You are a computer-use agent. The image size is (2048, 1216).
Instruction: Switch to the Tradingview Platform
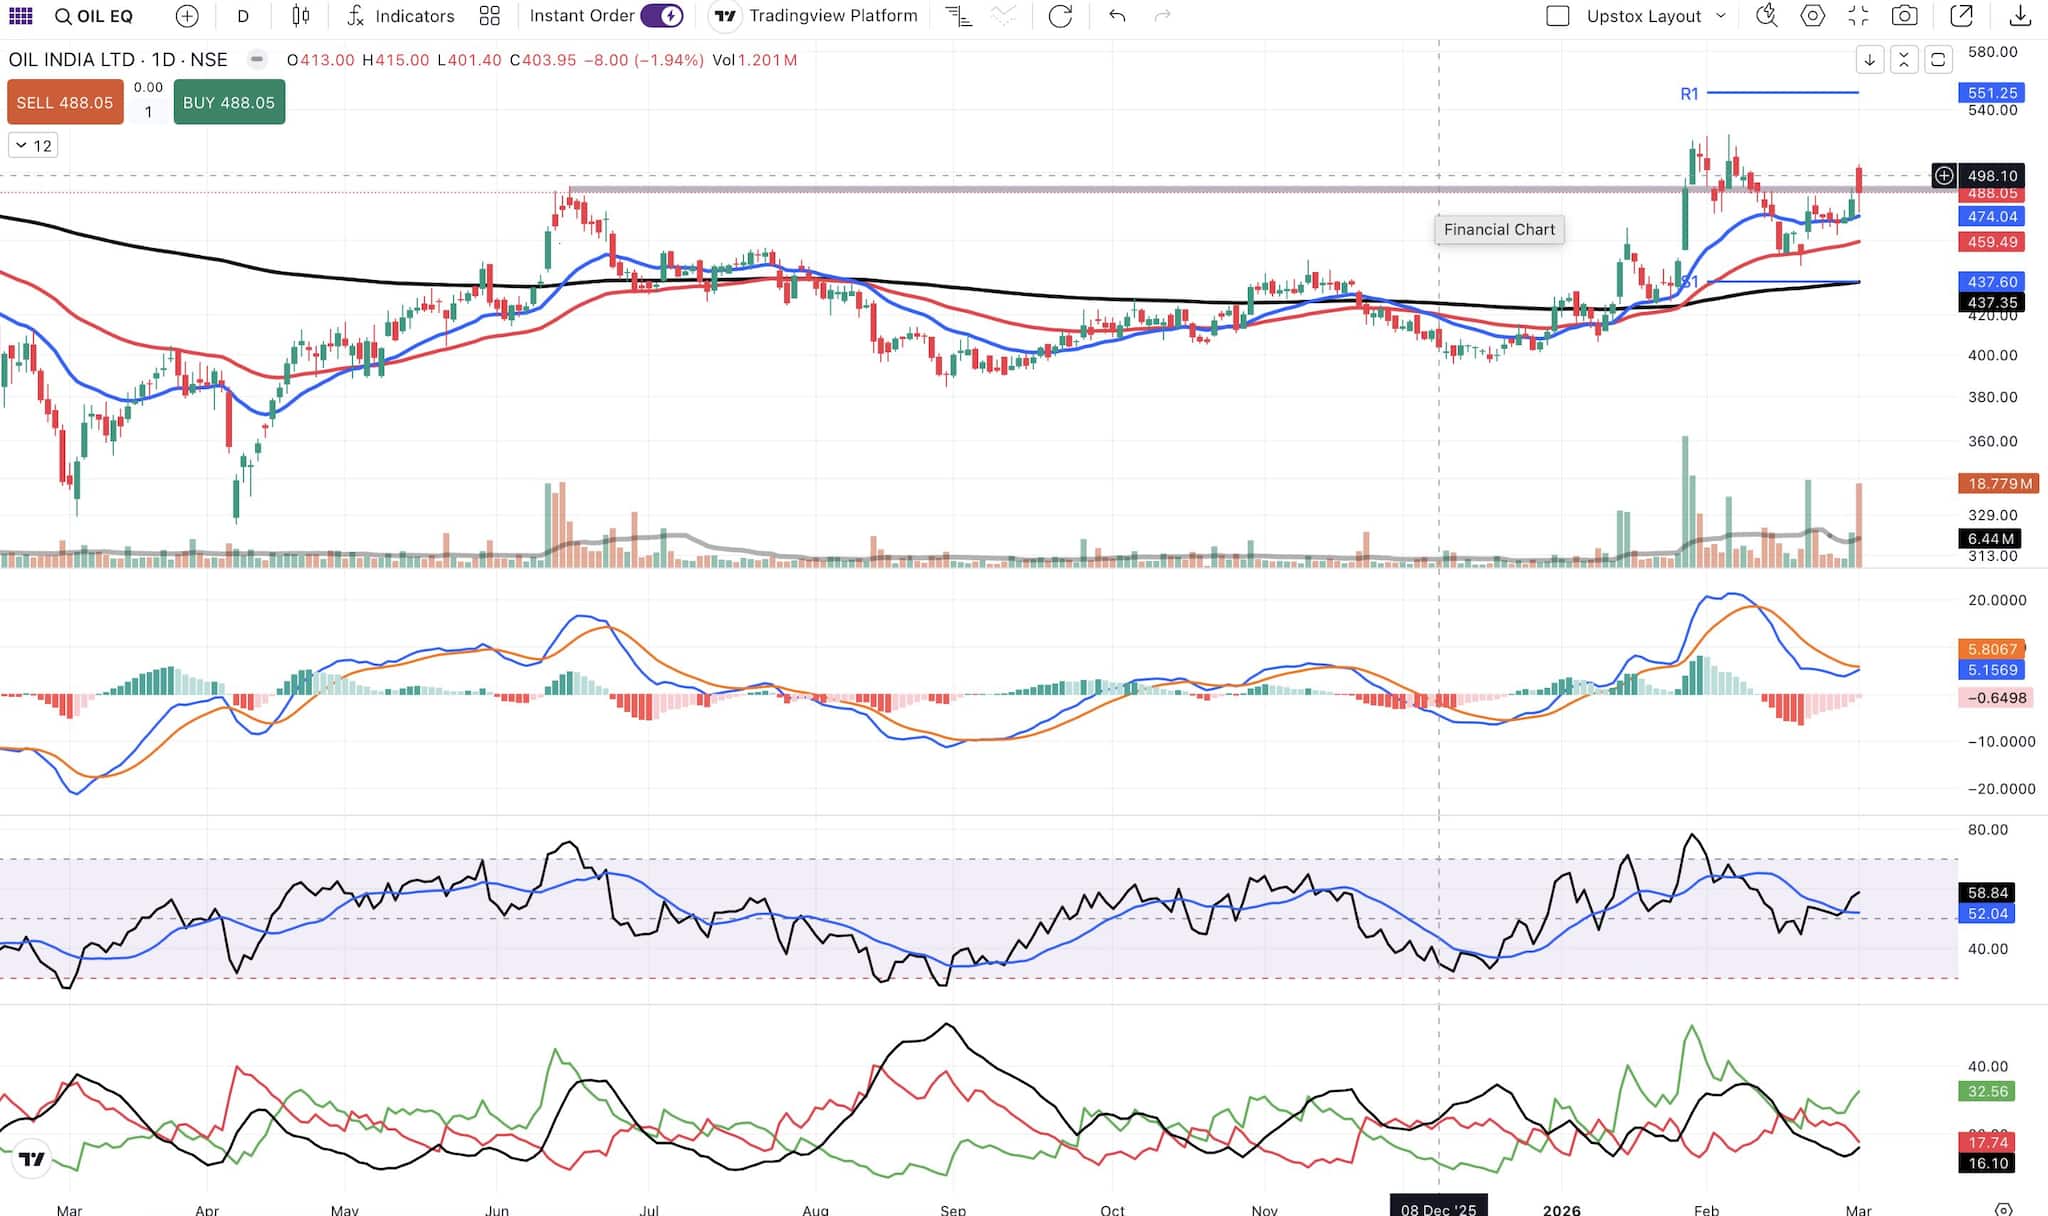815,16
